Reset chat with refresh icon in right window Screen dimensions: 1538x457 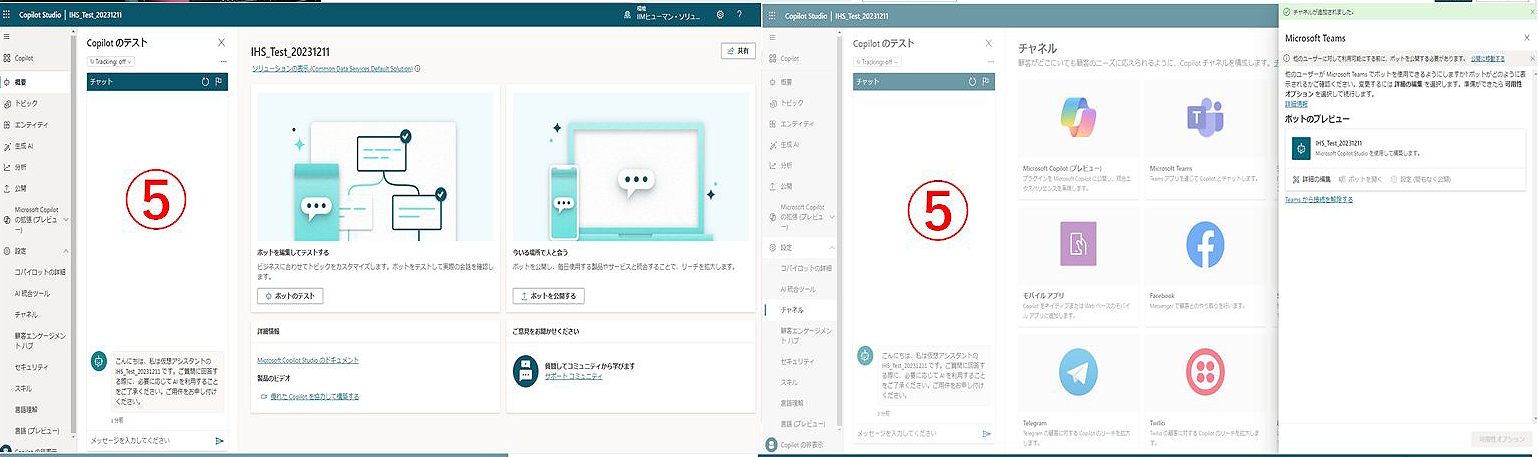[x=972, y=82]
